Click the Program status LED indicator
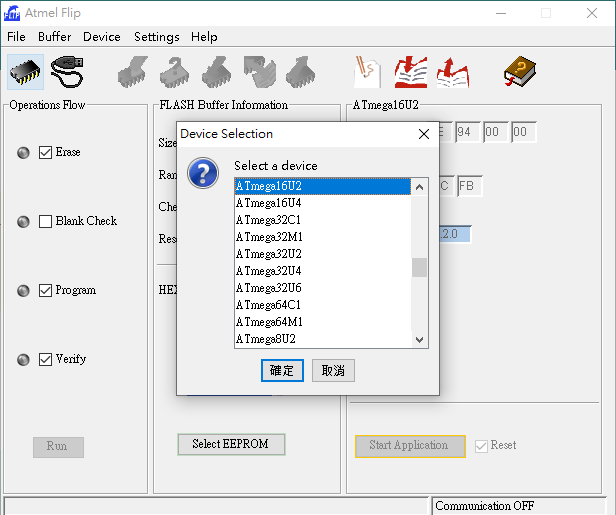Image resolution: width=616 pixels, height=515 pixels. 23,291
